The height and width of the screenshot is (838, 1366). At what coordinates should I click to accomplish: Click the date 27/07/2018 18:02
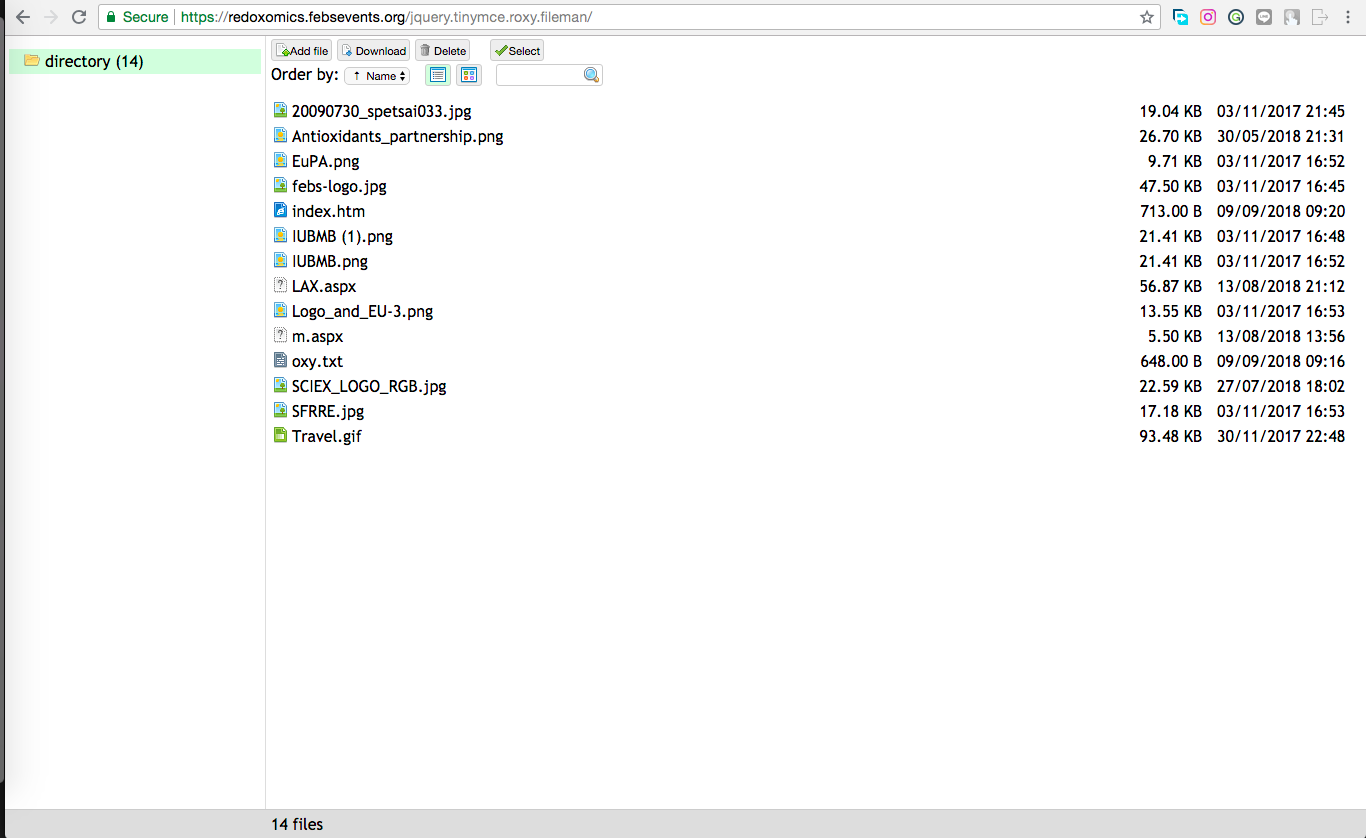1281,386
